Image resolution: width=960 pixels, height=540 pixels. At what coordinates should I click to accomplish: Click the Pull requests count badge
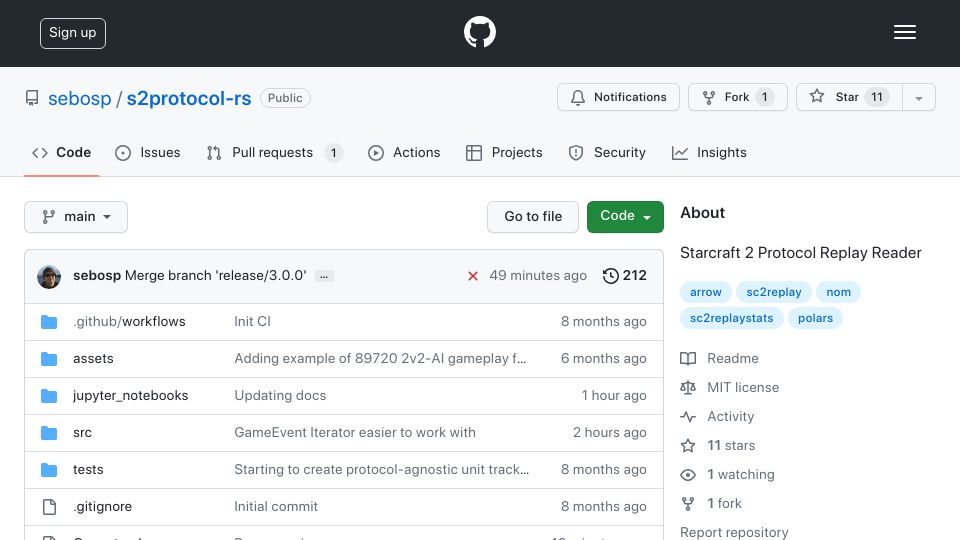coord(334,153)
